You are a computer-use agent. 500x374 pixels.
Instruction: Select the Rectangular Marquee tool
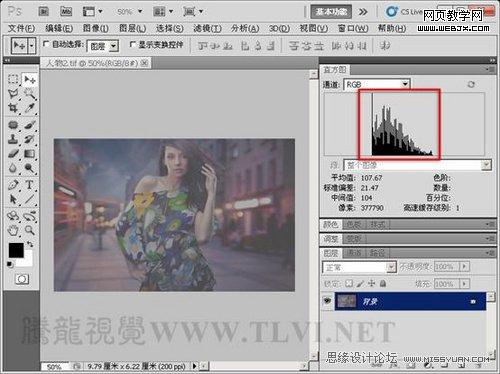13,79
